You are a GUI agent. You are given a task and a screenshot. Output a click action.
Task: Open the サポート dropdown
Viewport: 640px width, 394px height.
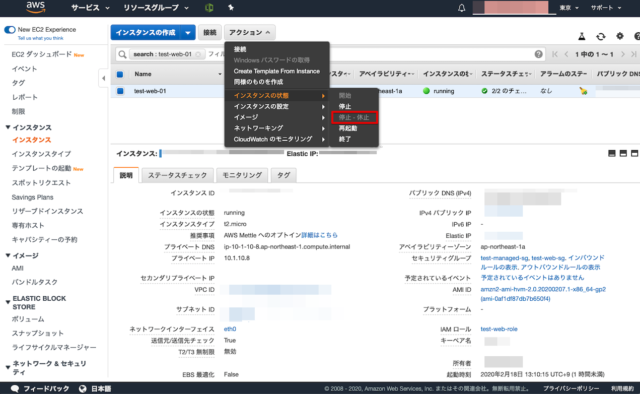[606, 8]
